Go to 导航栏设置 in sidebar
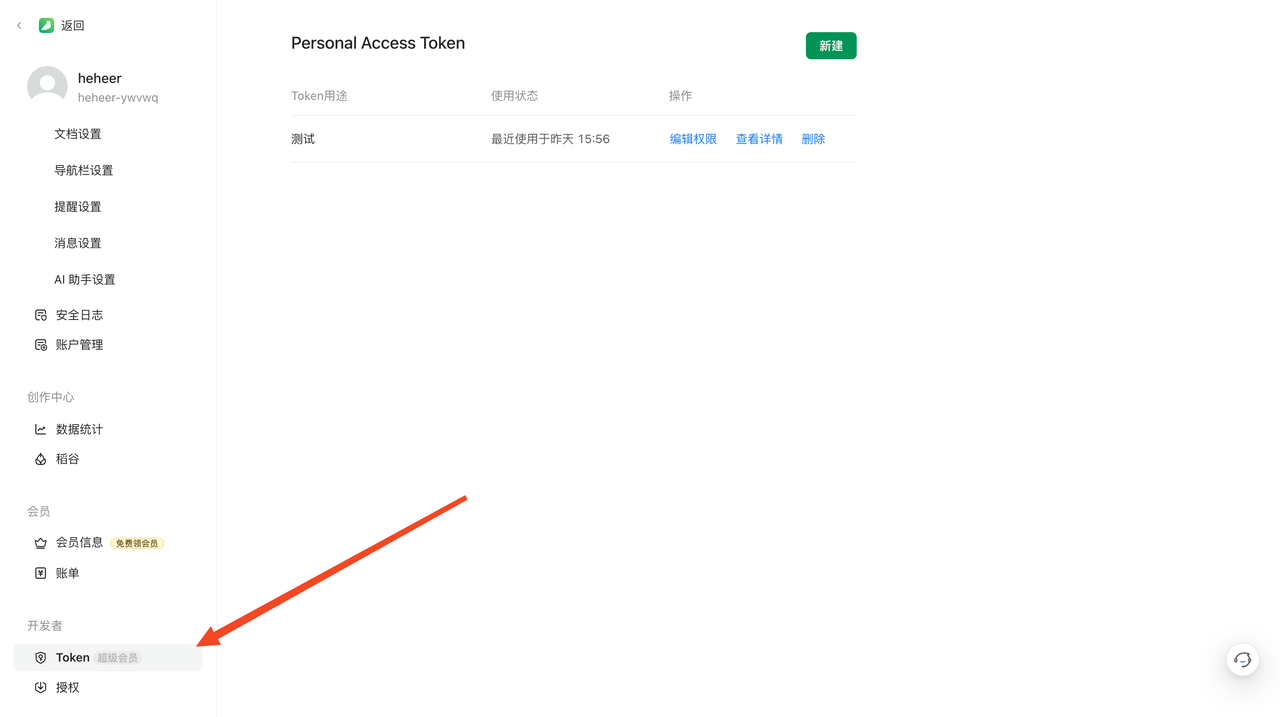 pos(84,171)
